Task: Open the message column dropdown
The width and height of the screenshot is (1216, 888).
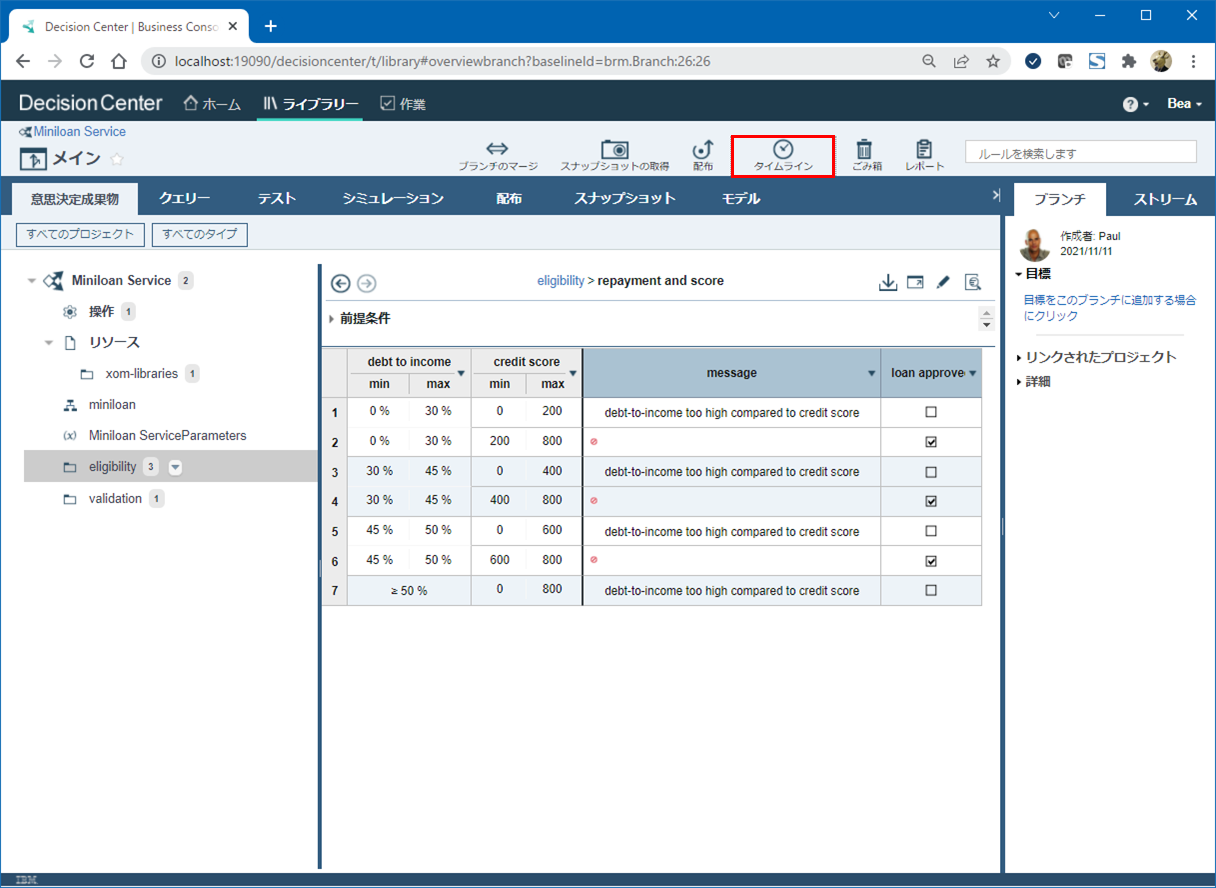Action: click(871, 373)
